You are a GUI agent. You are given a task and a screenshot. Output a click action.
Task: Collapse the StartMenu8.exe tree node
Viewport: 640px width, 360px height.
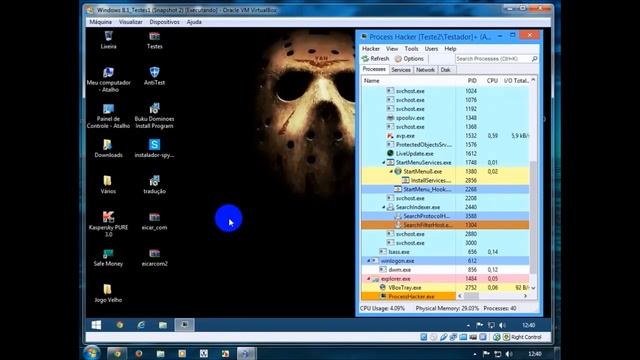coord(391,171)
